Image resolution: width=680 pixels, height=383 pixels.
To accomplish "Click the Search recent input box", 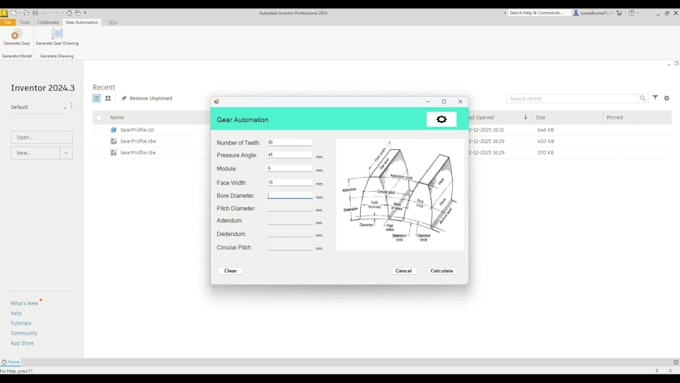I will point(572,98).
